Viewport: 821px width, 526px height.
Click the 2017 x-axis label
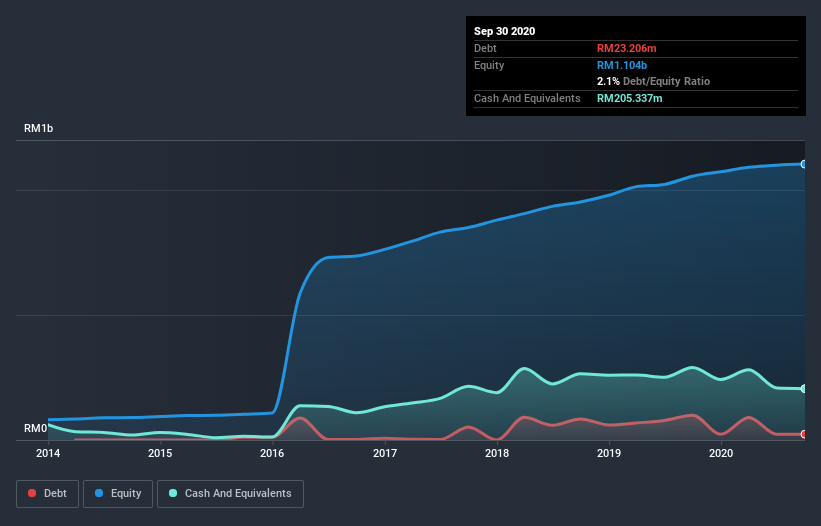(x=385, y=453)
